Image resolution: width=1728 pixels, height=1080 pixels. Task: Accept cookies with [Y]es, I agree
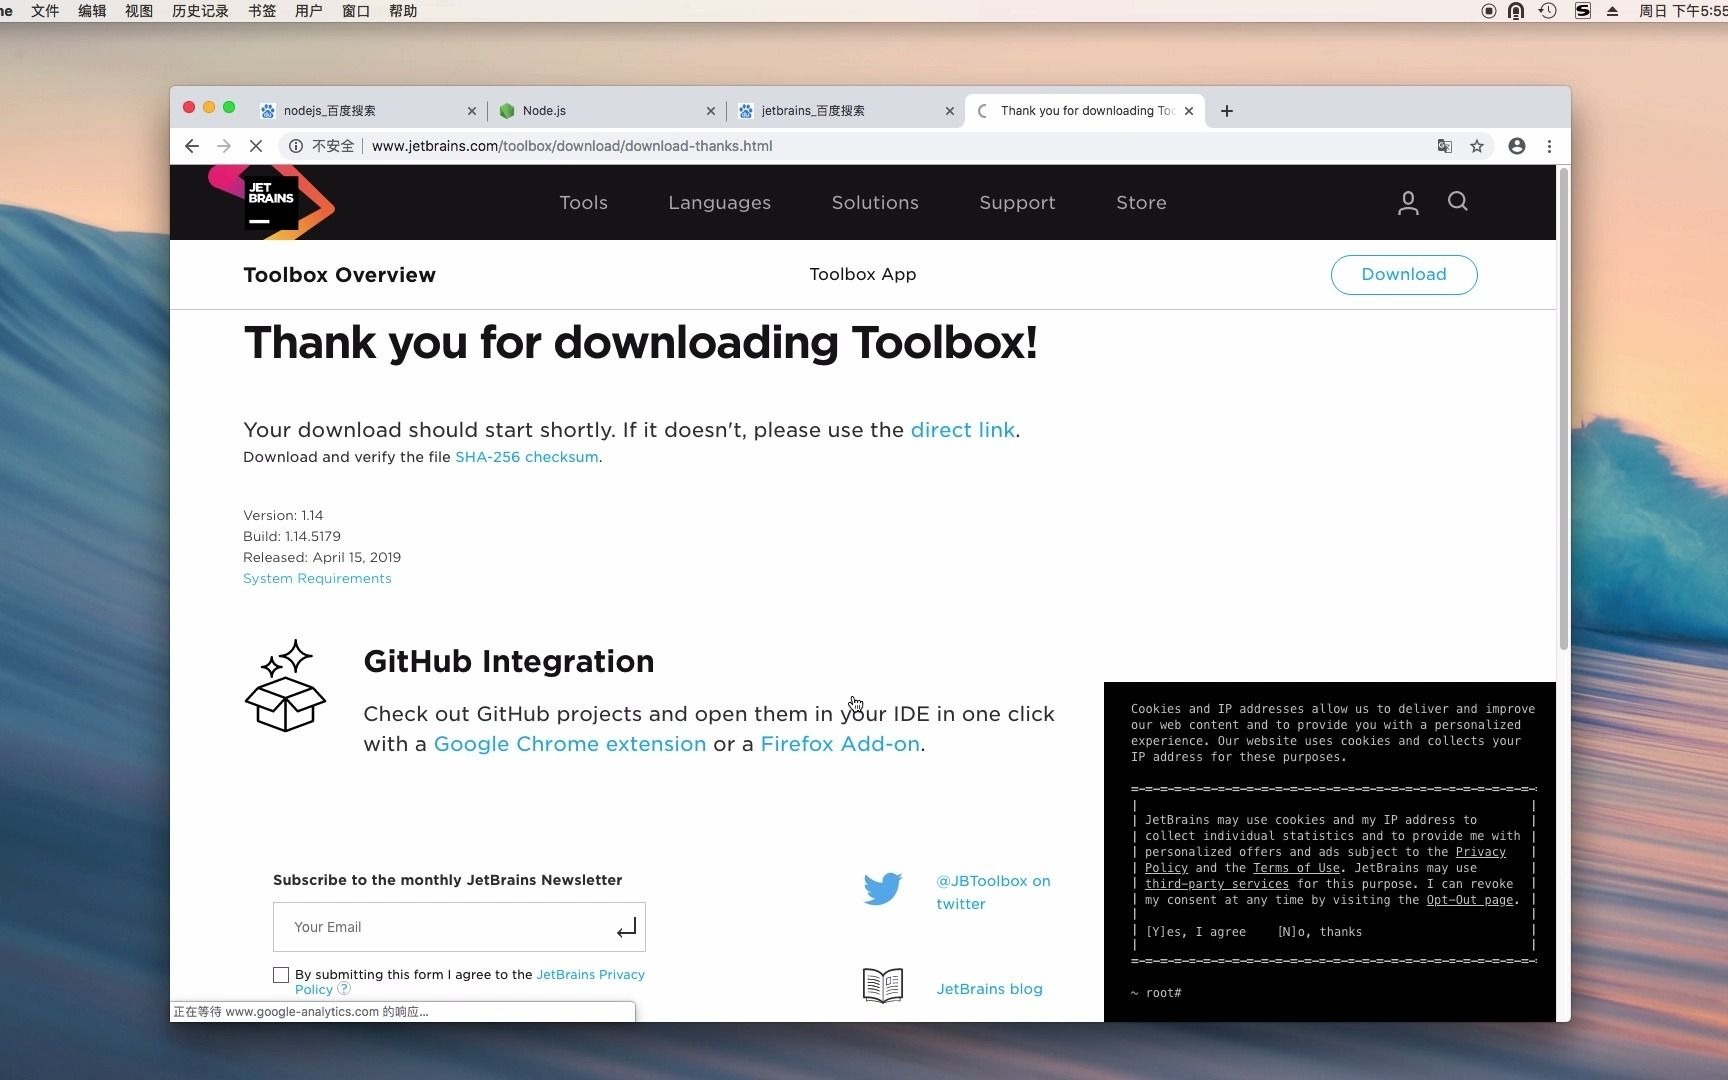pyautogui.click(x=1196, y=932)
